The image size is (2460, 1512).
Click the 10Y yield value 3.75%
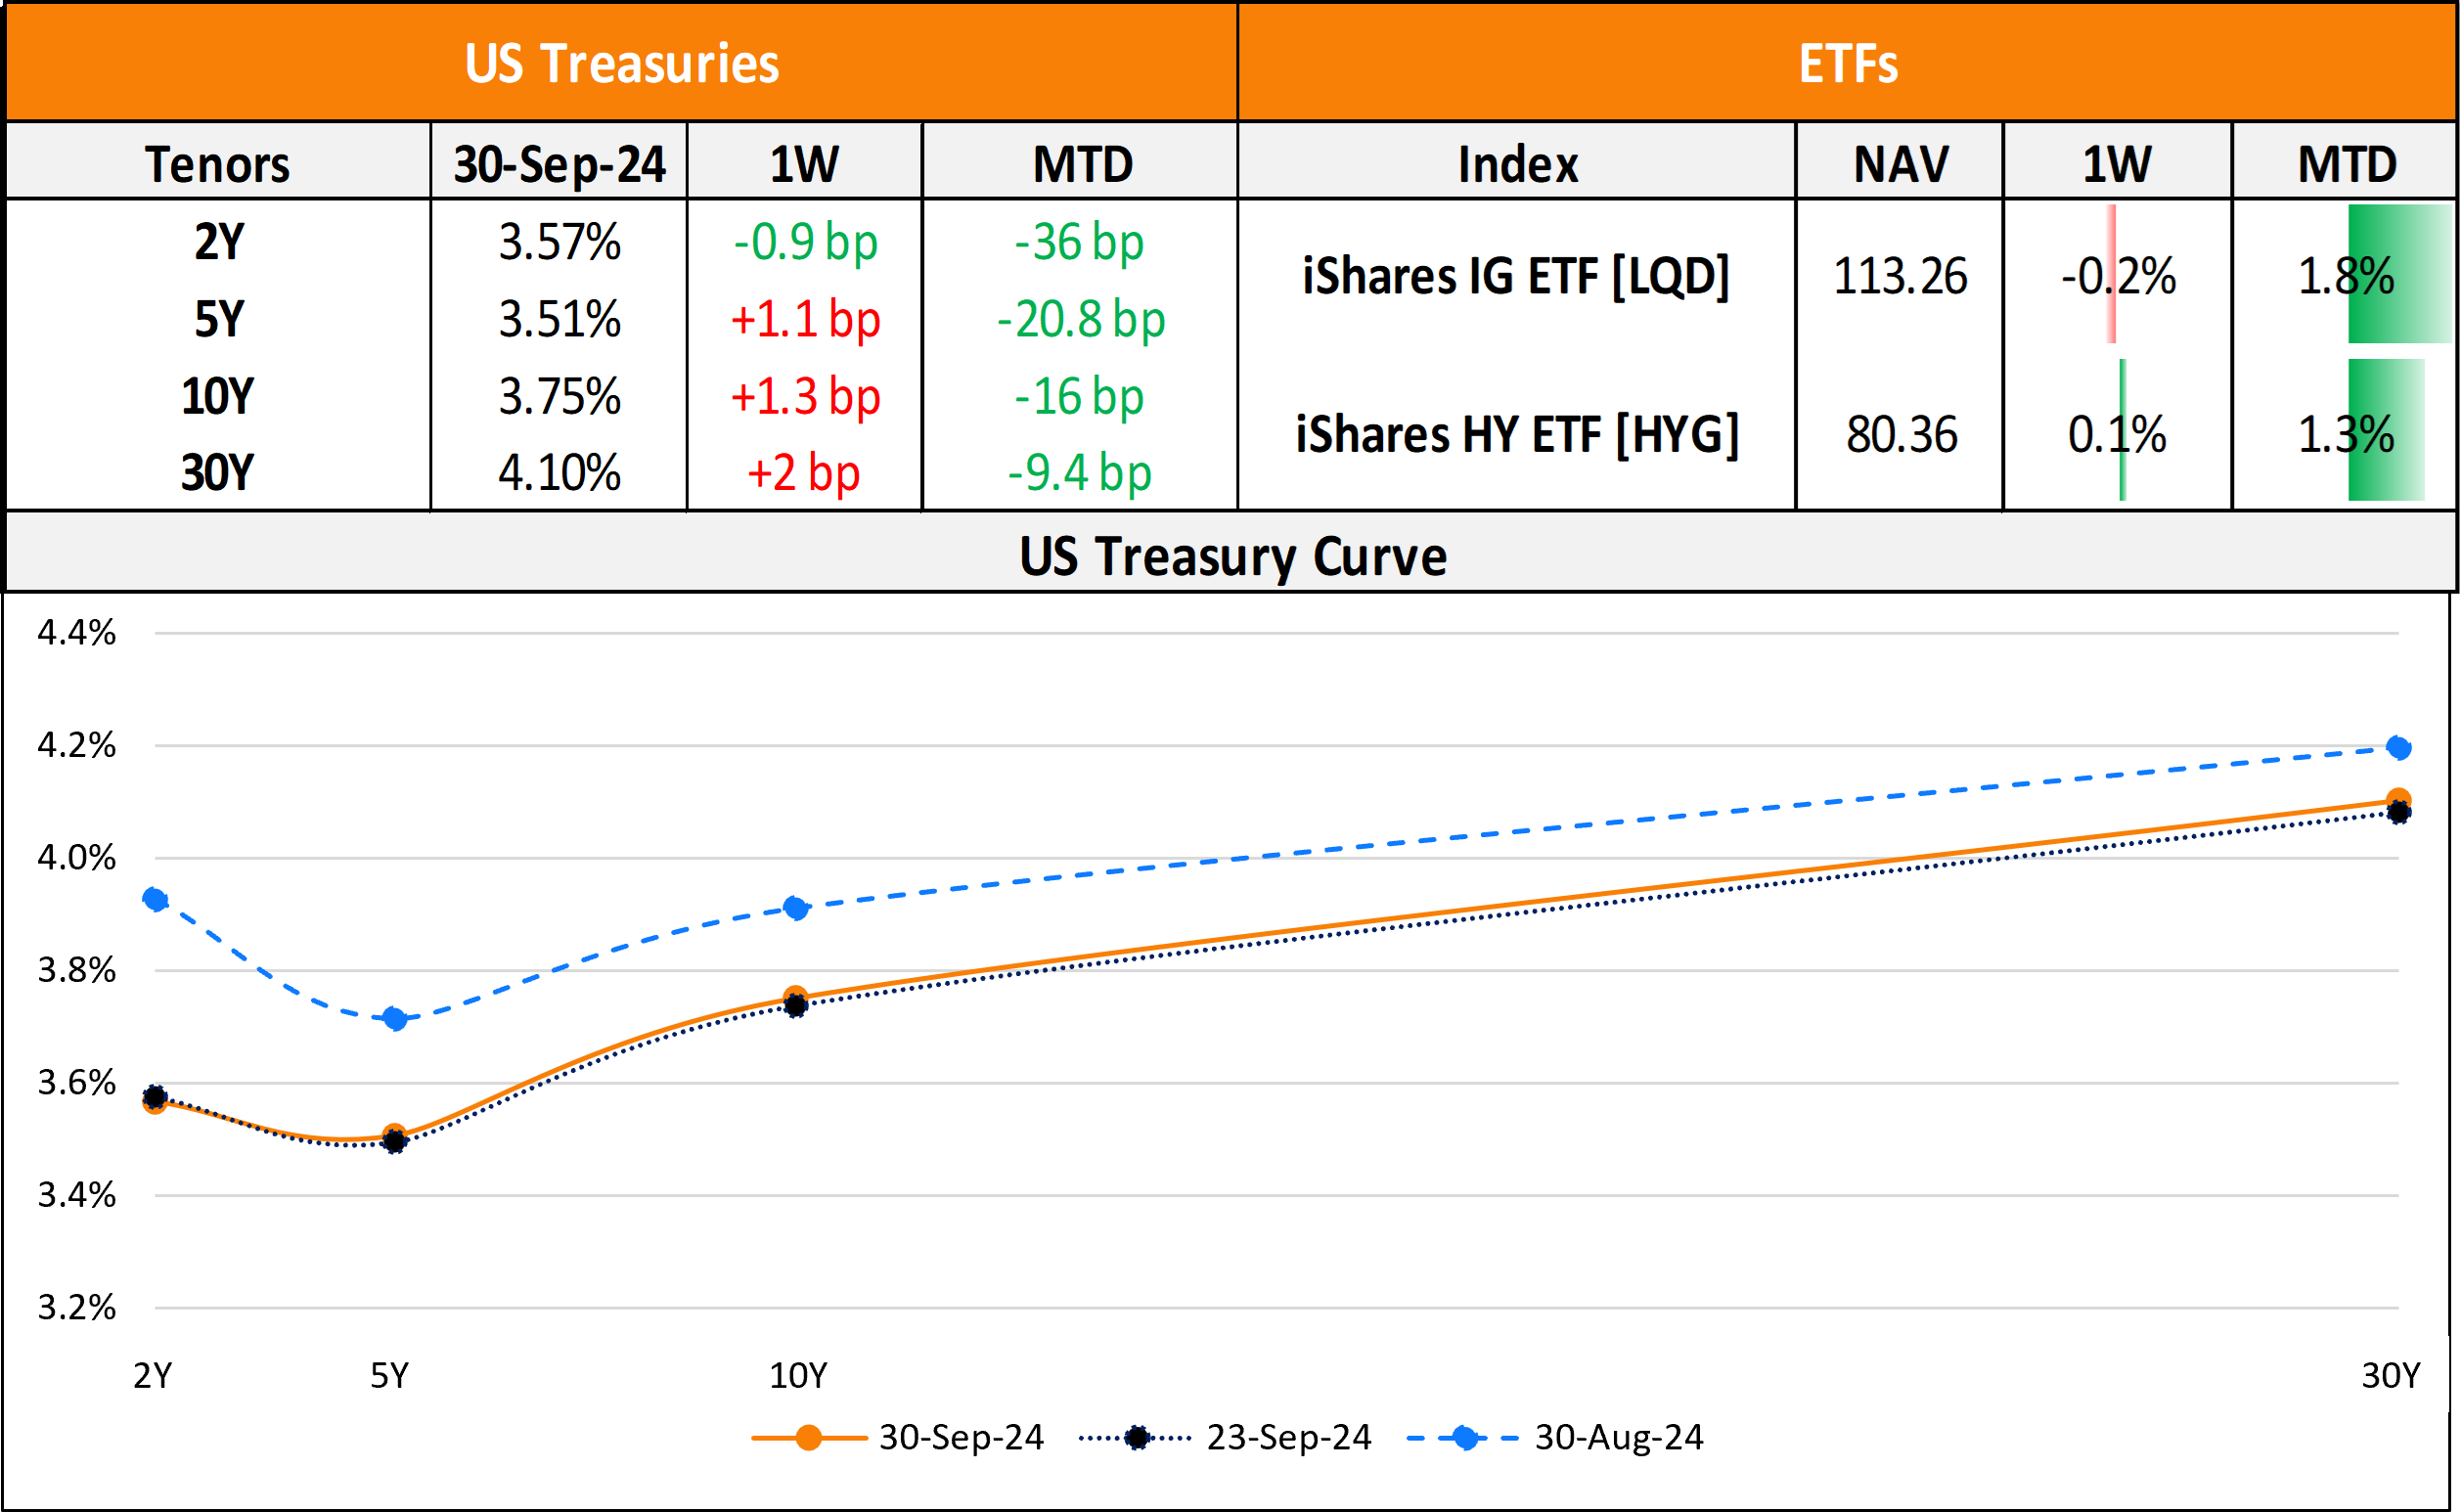pyautogui.click(x=559, y=396)
